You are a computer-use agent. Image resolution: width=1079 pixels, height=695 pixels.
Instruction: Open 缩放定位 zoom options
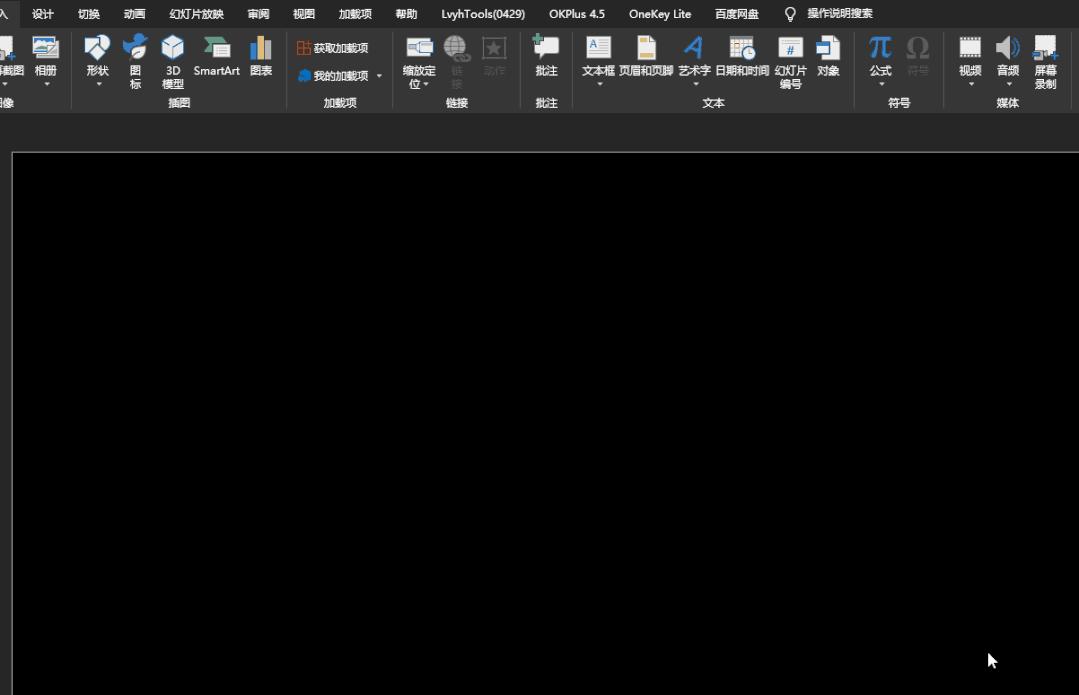(419, 62)
